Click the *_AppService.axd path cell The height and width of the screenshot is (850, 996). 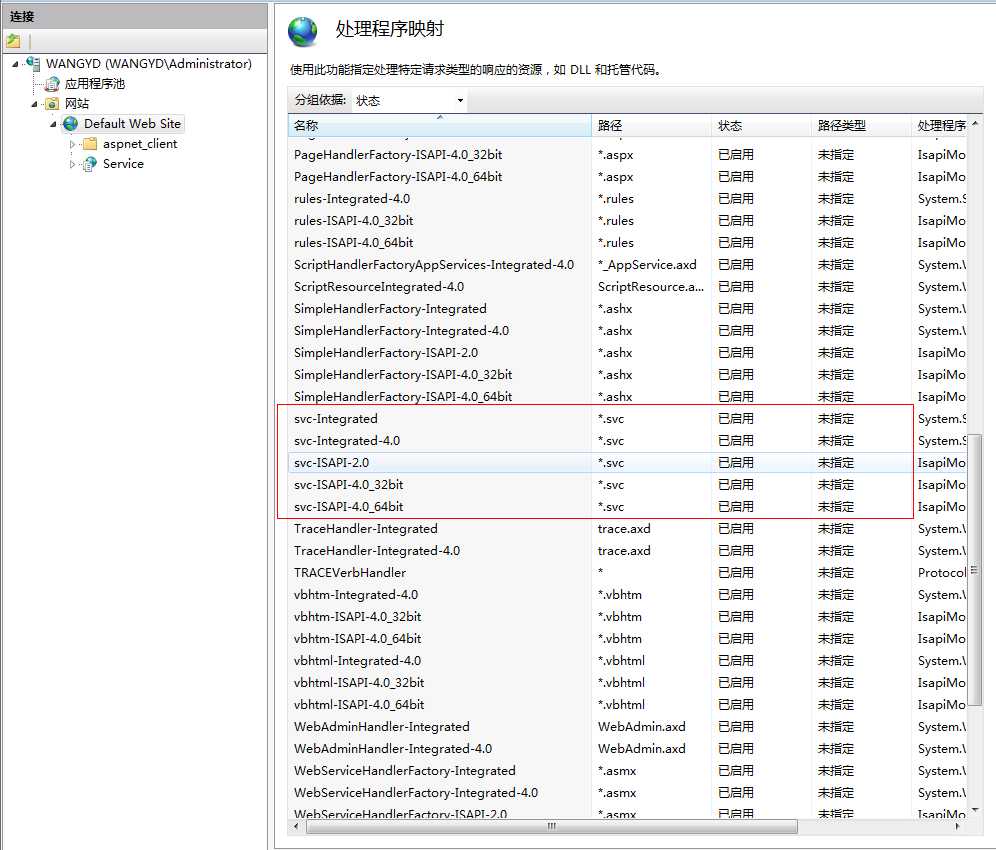coord(647,265)
